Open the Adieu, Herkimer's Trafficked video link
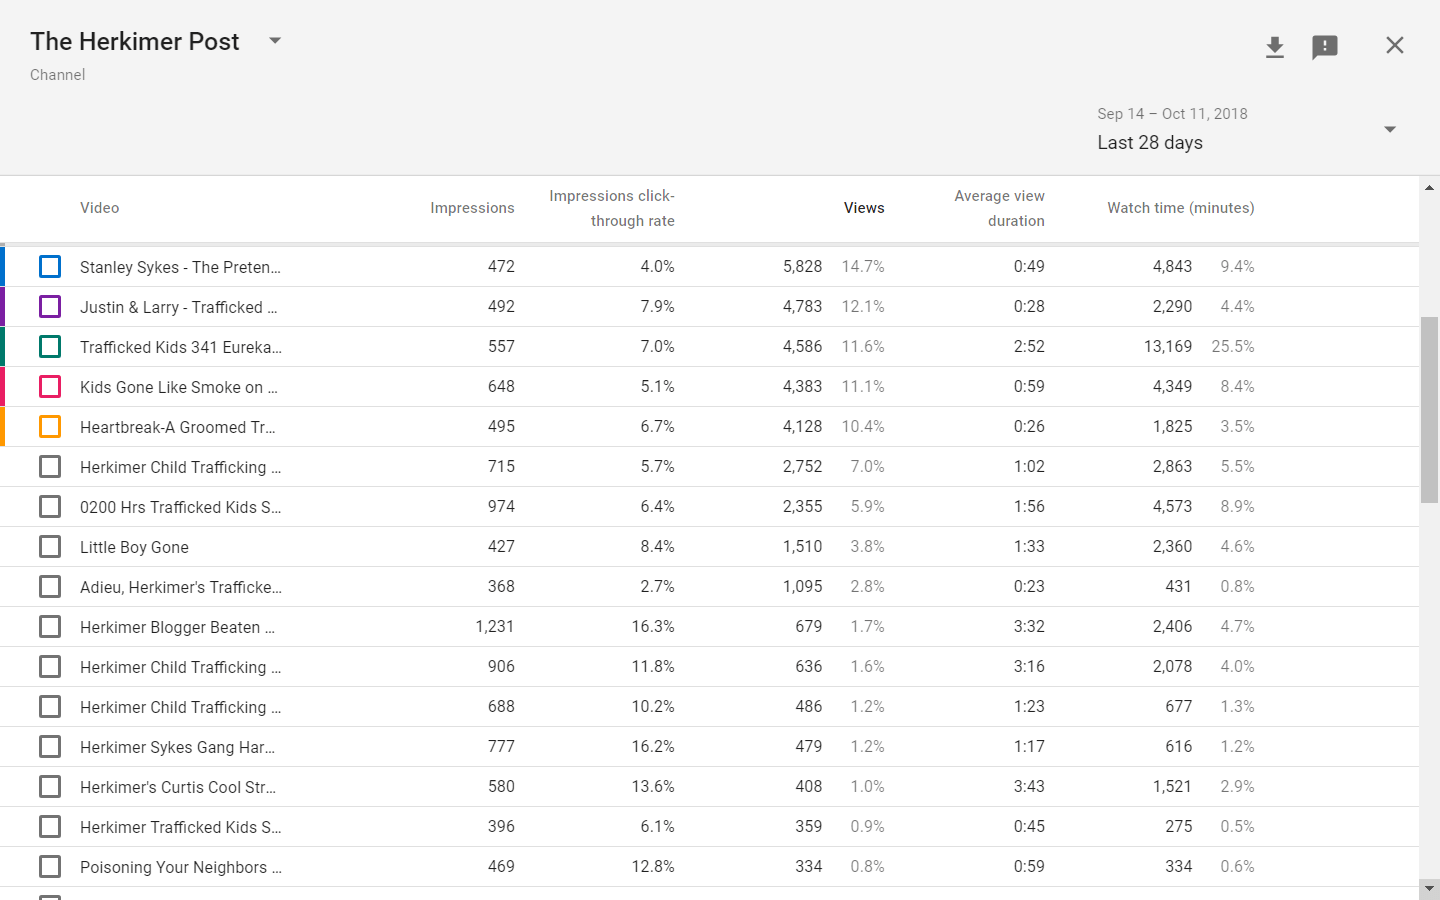Viewport: 1440px width, 900px height. [x=181, y=587]
